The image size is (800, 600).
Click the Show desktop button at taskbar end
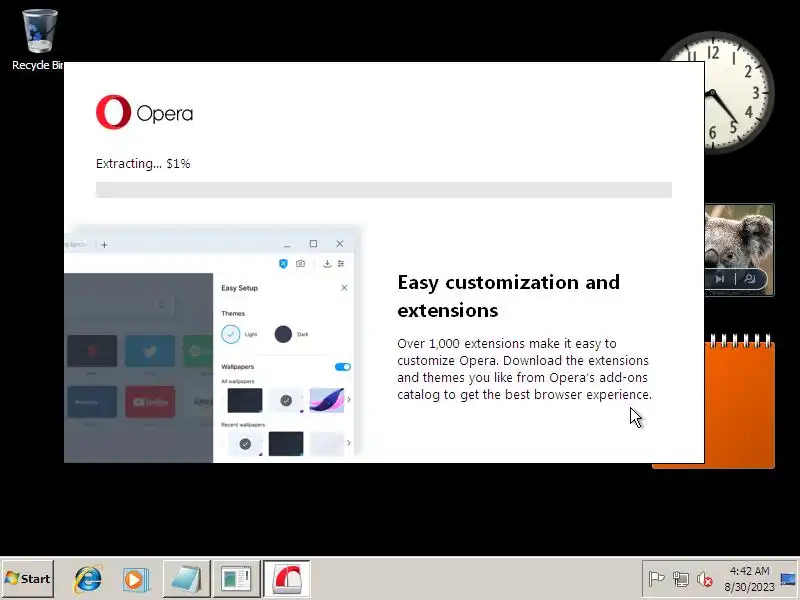pos(789,579)
